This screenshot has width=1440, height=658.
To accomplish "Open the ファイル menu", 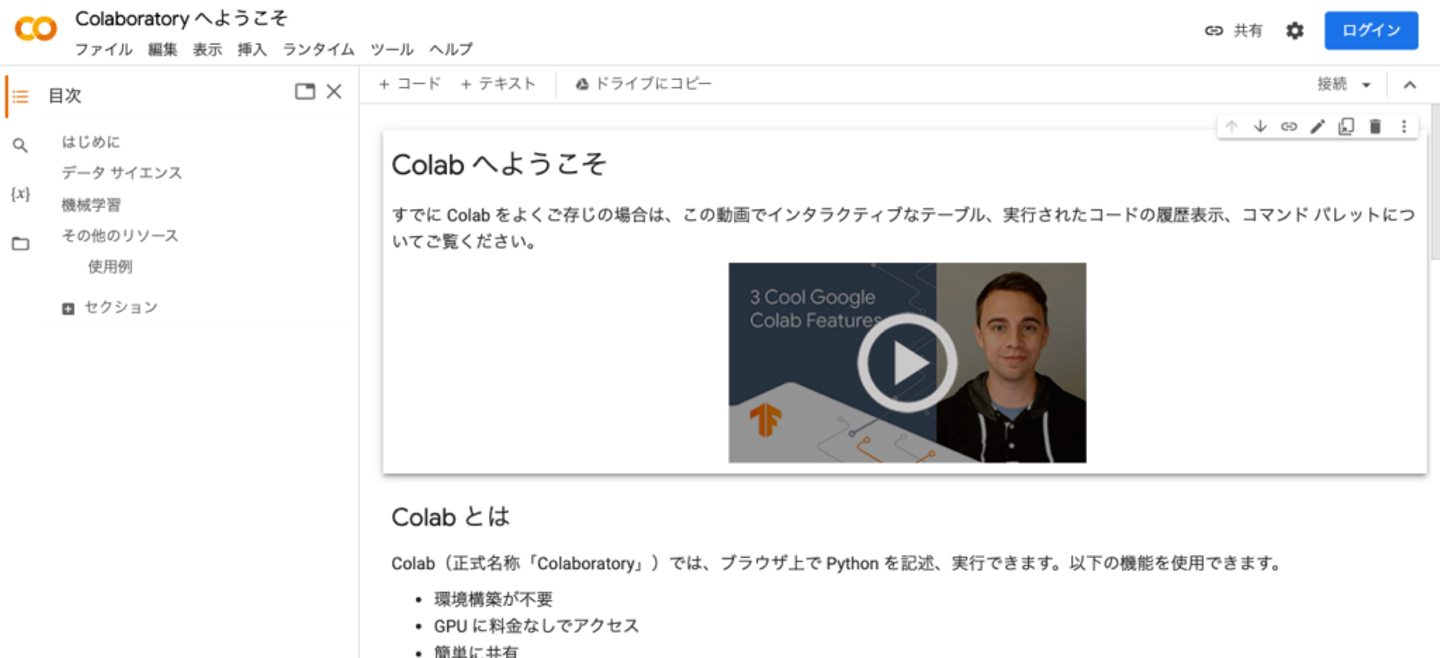I will pyautogui.click(x=103, y=49).
